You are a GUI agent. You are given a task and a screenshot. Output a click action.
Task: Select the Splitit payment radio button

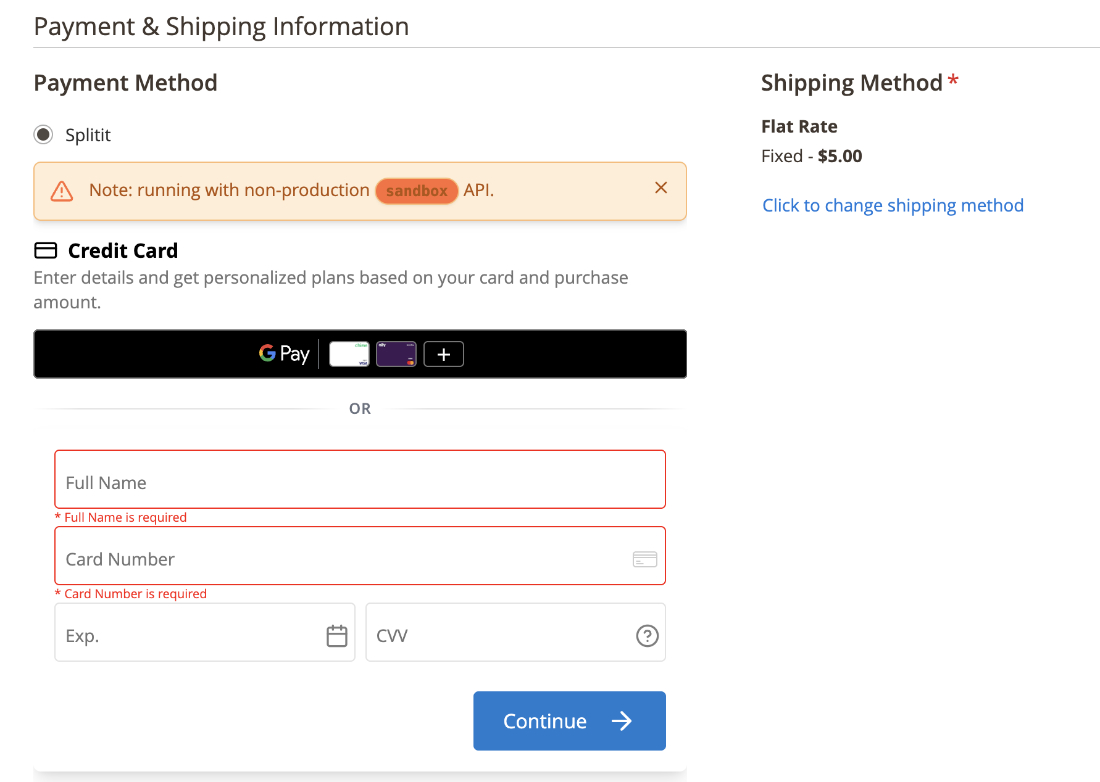pos(43,135)
